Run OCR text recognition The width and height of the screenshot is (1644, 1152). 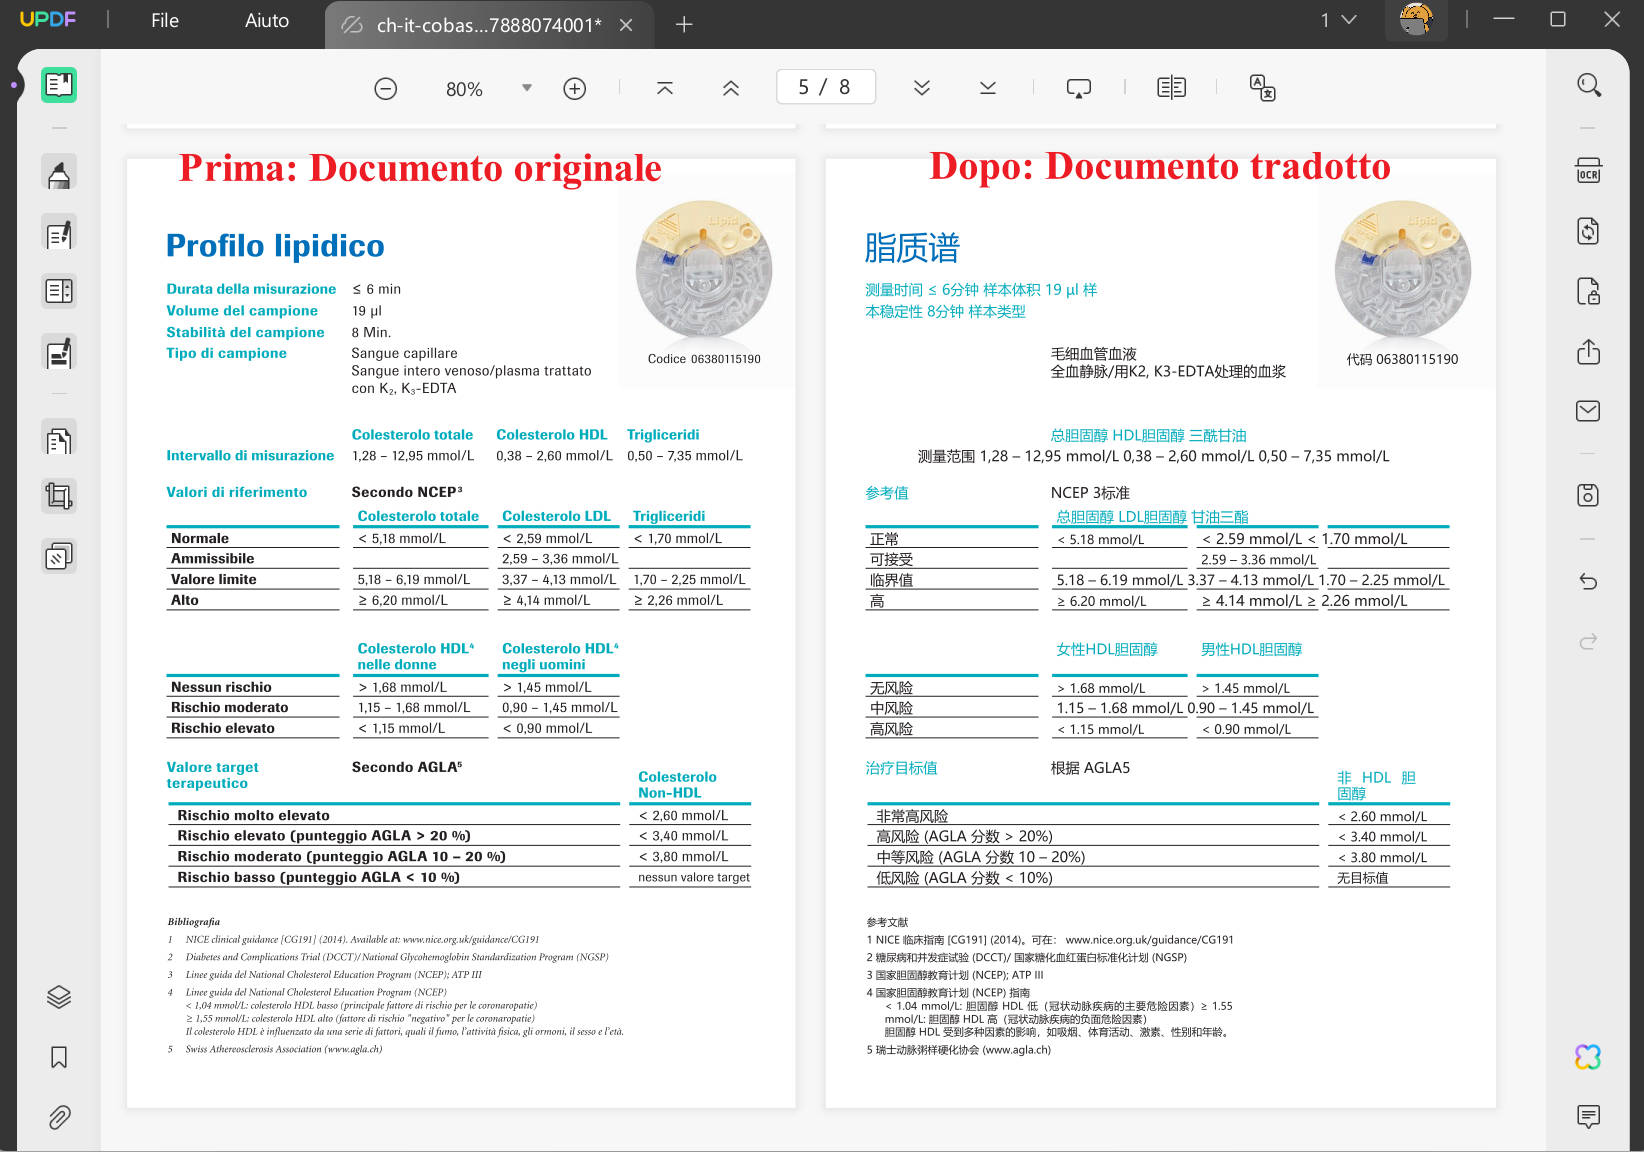click(1588, 171)
